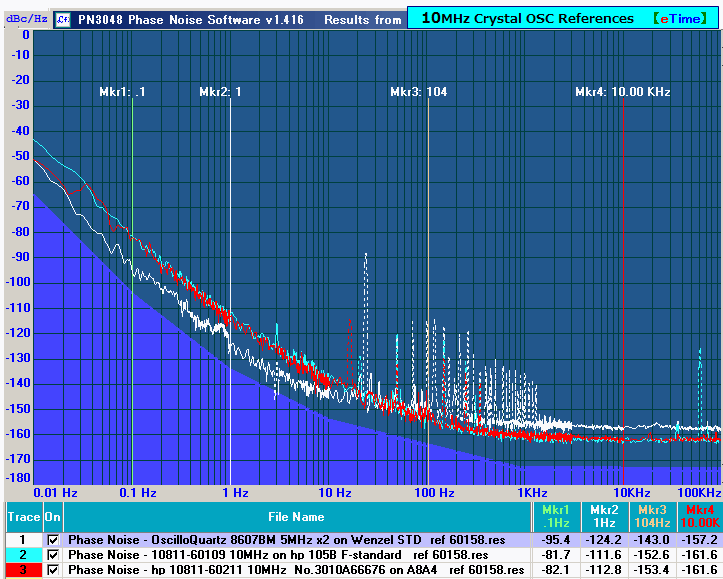Click the Mkr4 10.00K column header
723x579 pixels.
point(698,517)
